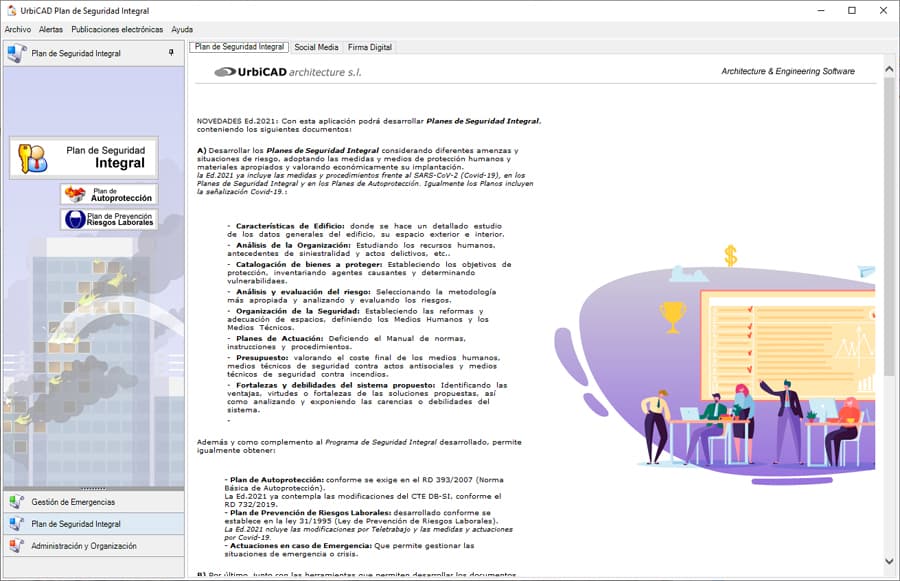
Task: Open Plan de Seguridad Integral large button
Action: click(x=84, y=157)
